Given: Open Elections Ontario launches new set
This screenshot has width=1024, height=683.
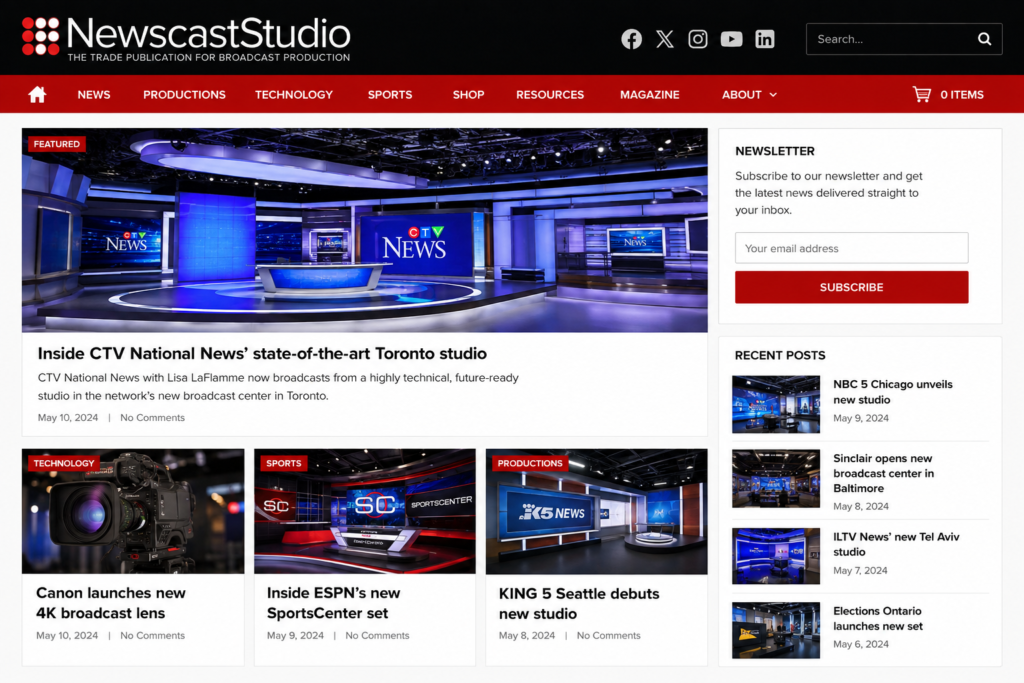Looking at the screenshot, I should tap(878, 618).
